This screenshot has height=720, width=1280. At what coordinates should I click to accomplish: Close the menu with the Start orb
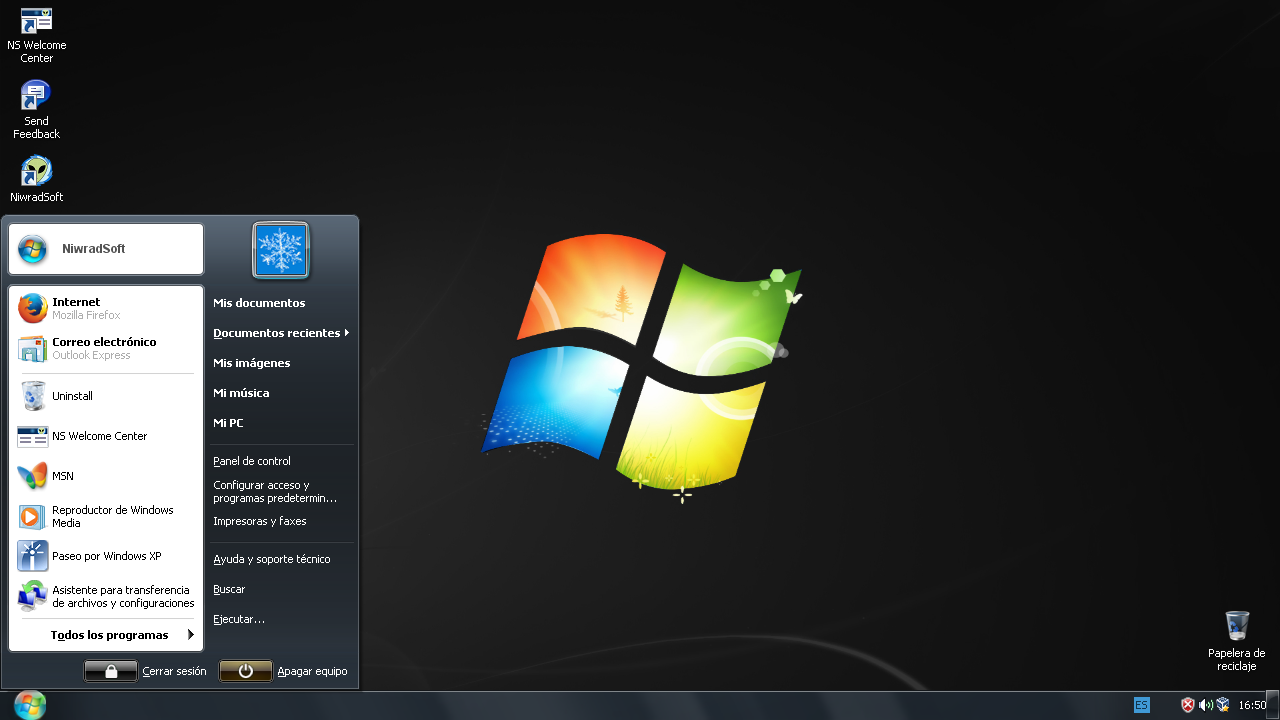[x=30, y=705]
